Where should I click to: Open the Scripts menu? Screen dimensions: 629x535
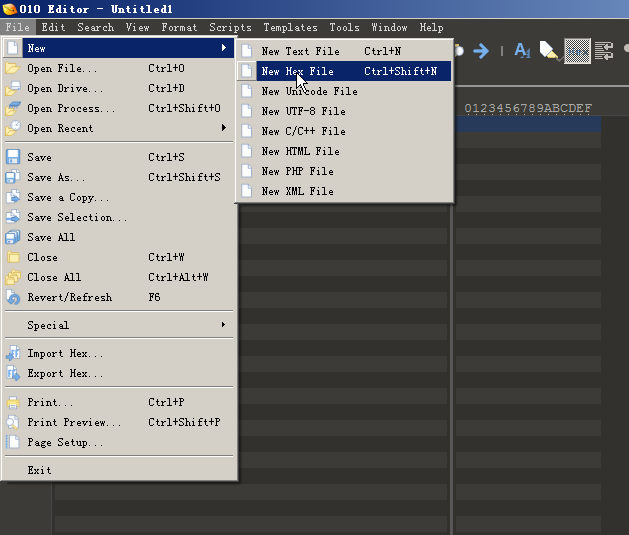(230, 27)
